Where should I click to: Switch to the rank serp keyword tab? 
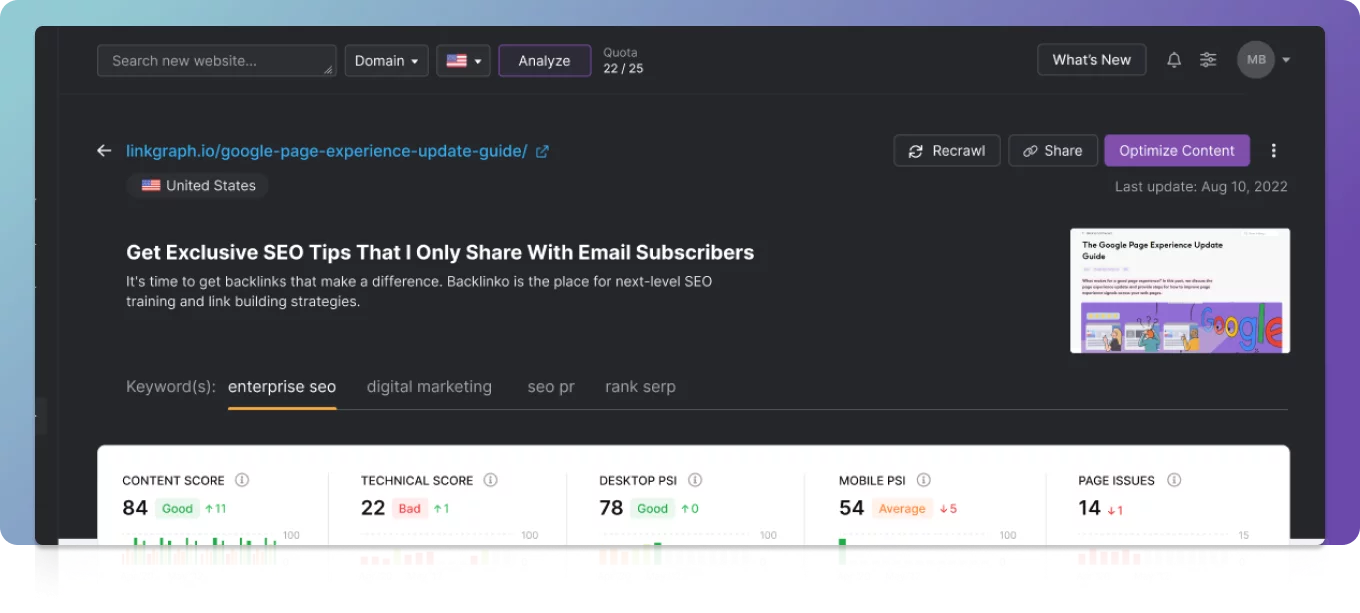coord(640,387)
